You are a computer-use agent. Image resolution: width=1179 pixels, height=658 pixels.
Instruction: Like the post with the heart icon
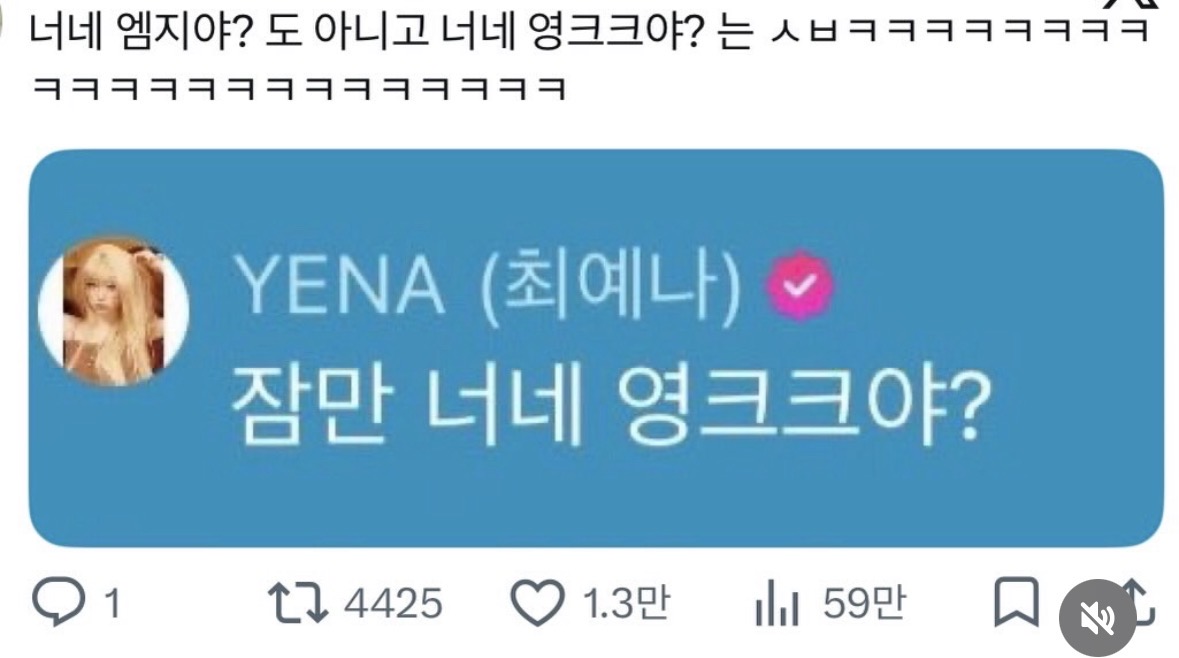tap(537, 603)
